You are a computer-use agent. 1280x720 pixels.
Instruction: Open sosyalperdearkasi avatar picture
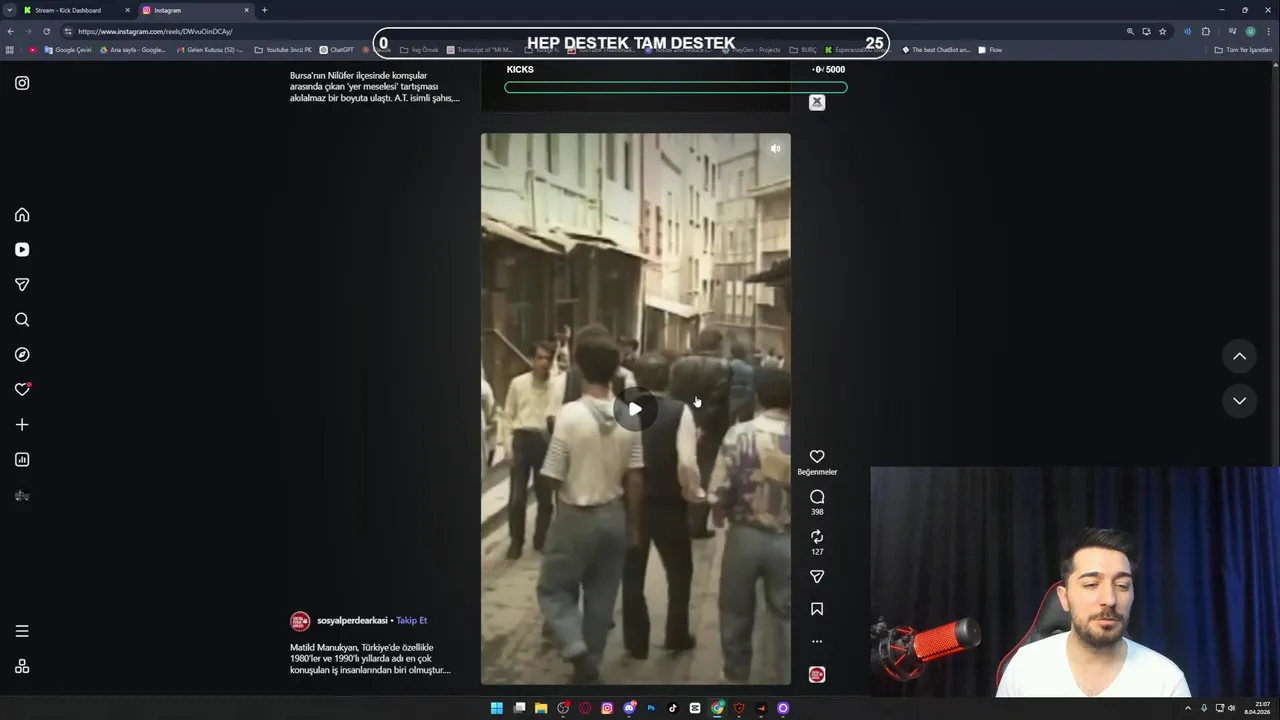coord(300,622)
